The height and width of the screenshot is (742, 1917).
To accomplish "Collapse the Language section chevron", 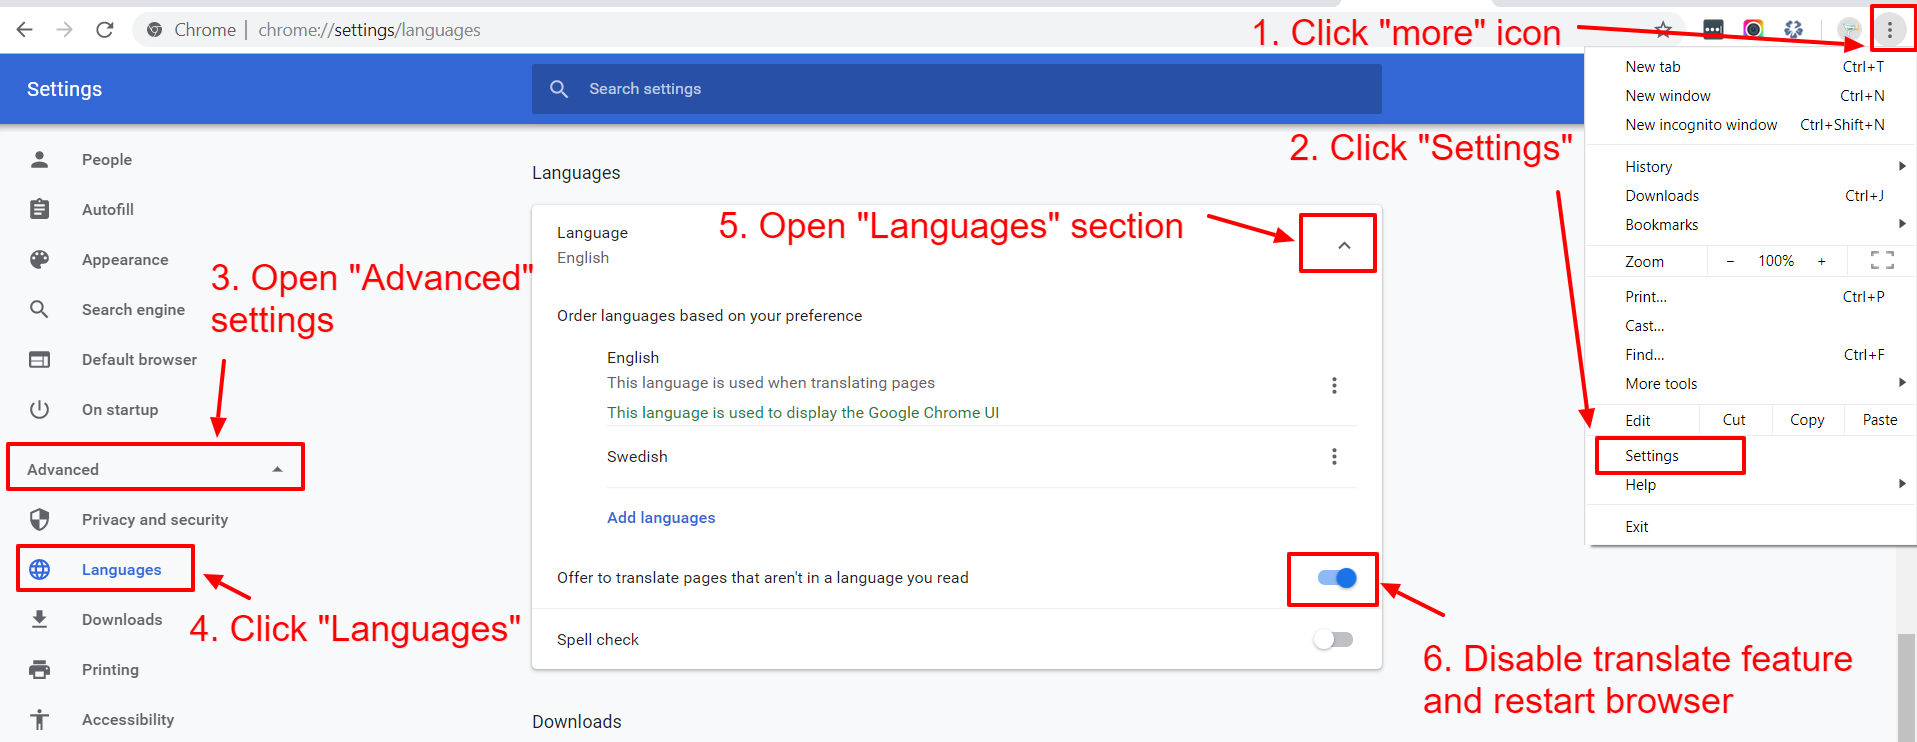I will pyautogui.click(x=1344, y=245).
